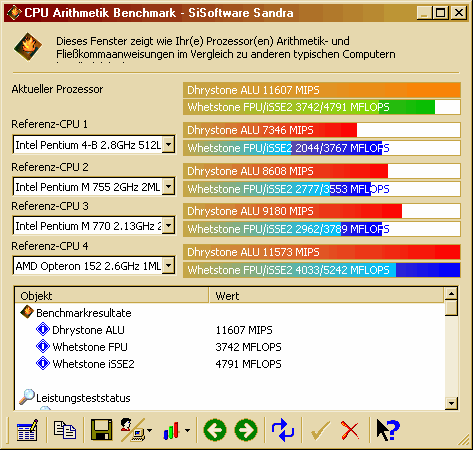Click the Dhrystone ALU 9180 MIPS bar
Image resolution: width=473 pixels, height=450 pixels.
pos(322,211)
